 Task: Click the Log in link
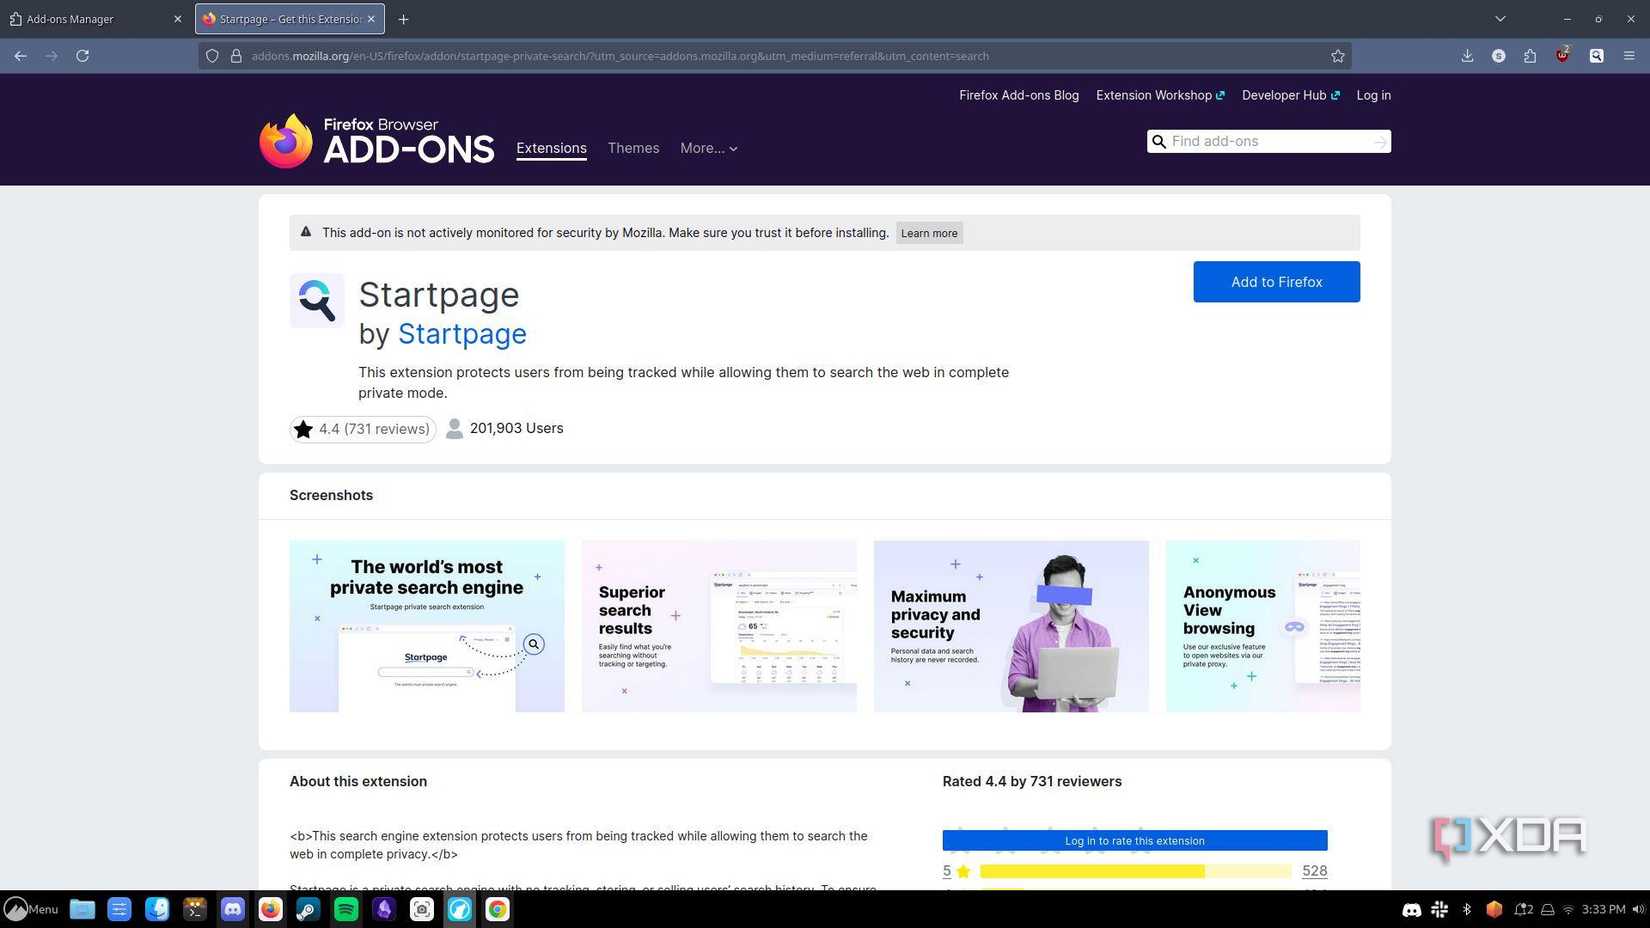point(1373,95)
